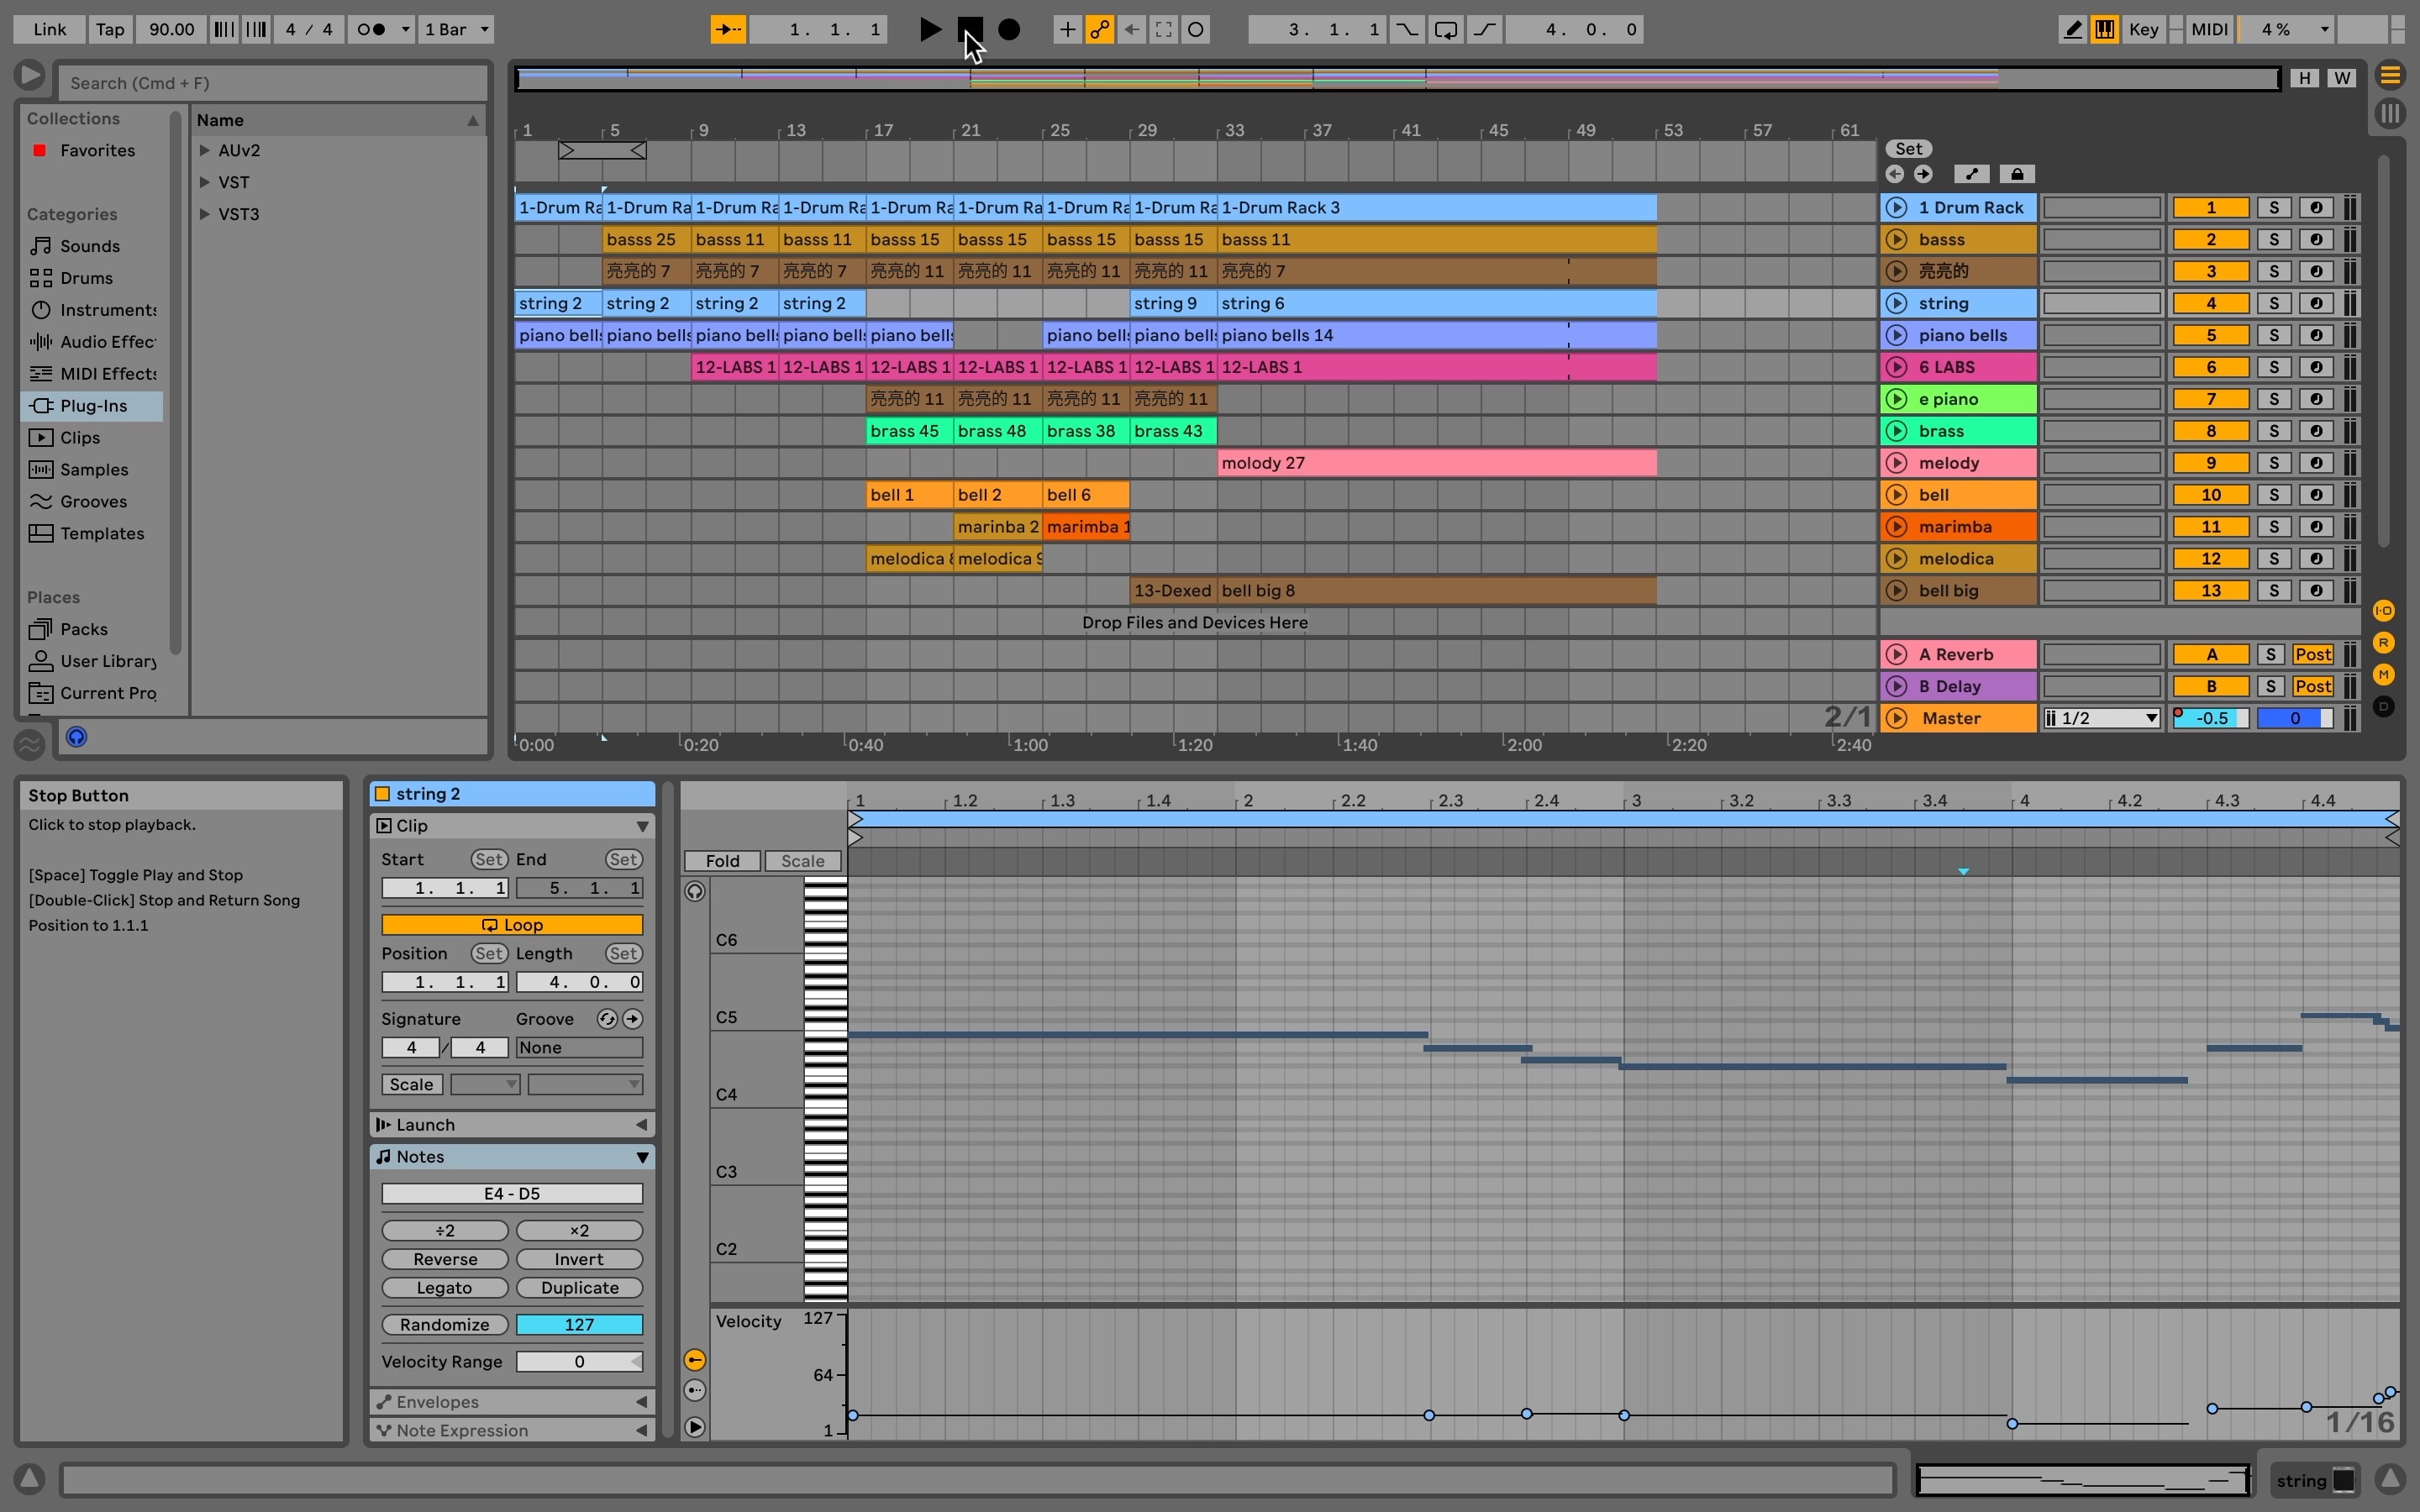This screenshot has width=2420, height=1512.
Task: Open Samples category in browser
Action: click(x=93, y=469)
